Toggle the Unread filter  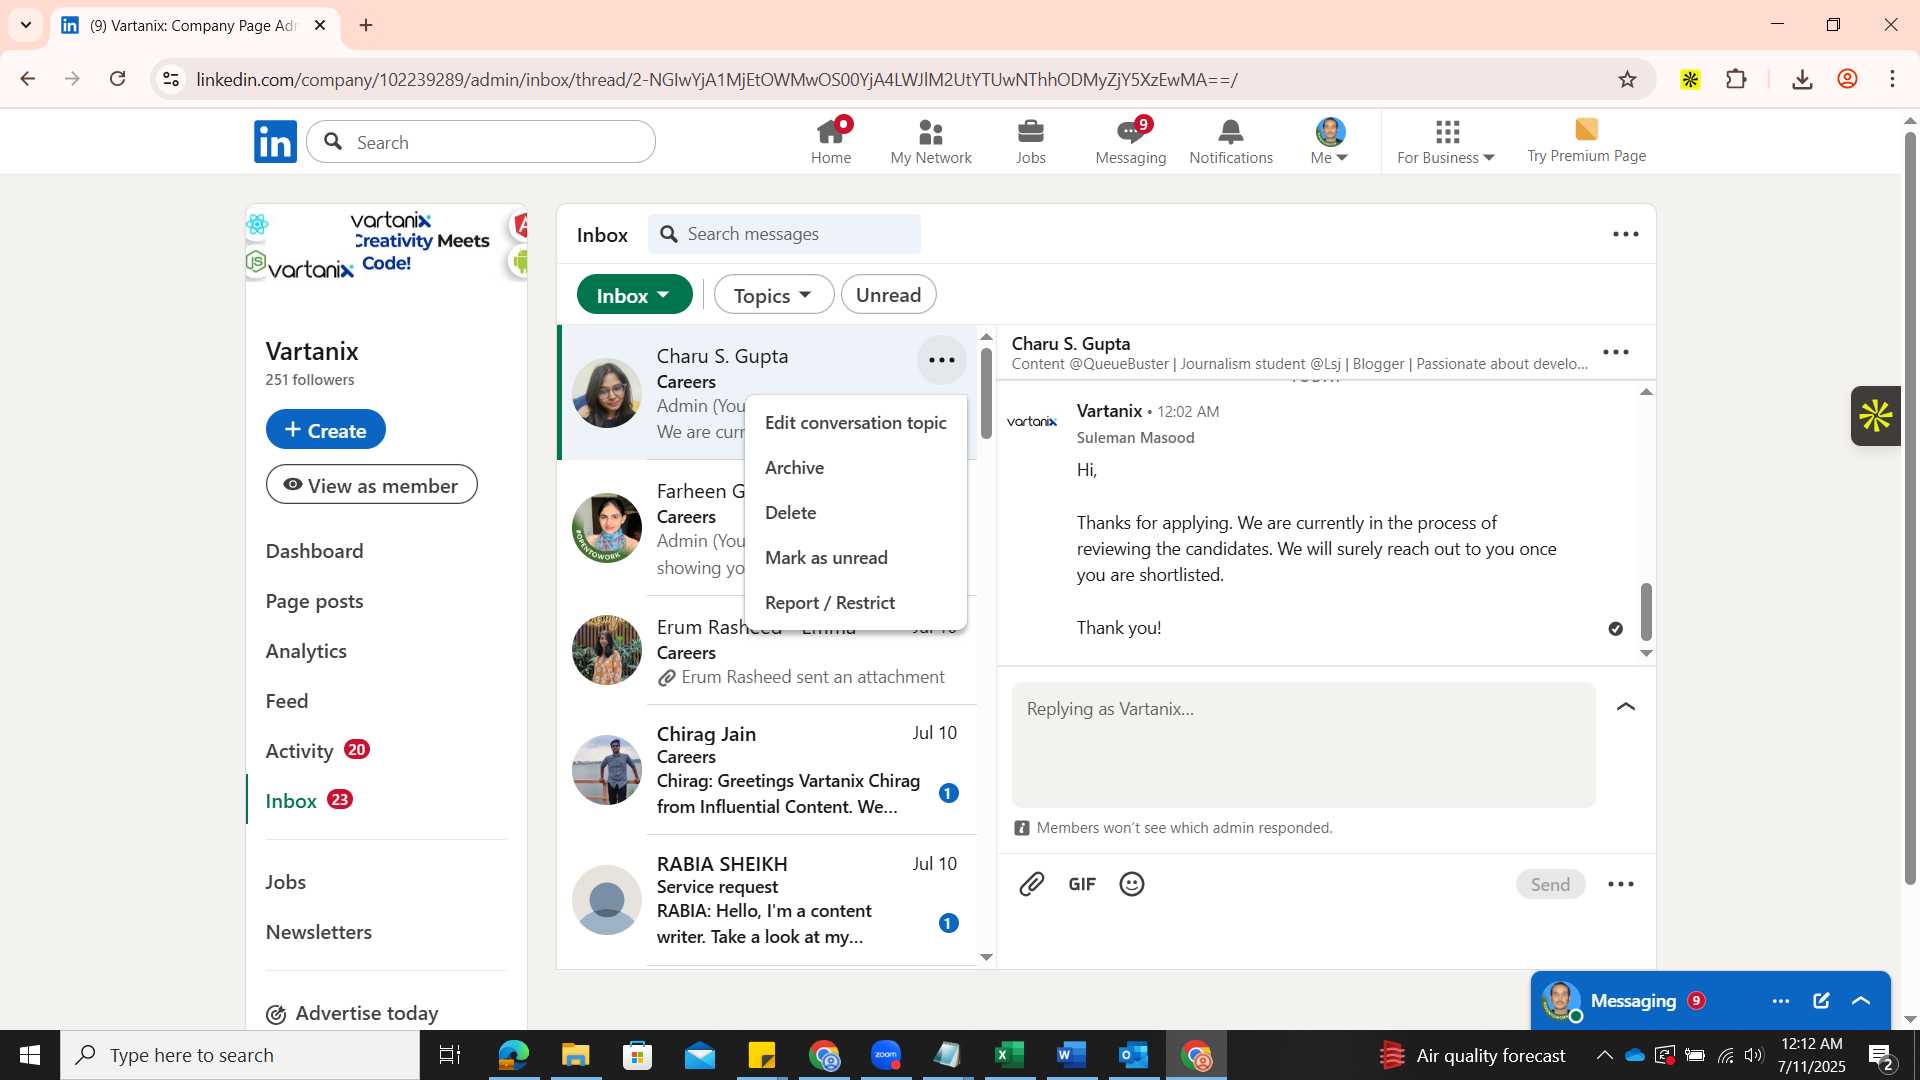pyautogui.click(x=889, y=295)
